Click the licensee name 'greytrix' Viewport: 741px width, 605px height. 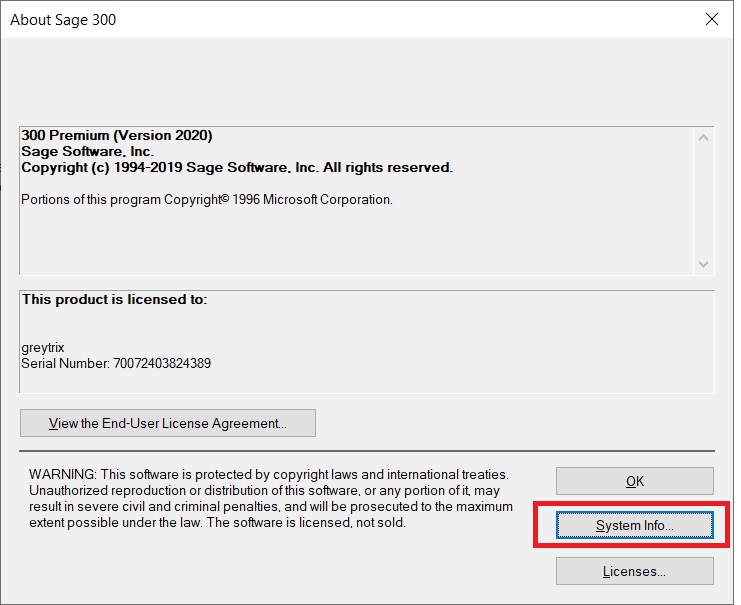(x=43, y=350)
